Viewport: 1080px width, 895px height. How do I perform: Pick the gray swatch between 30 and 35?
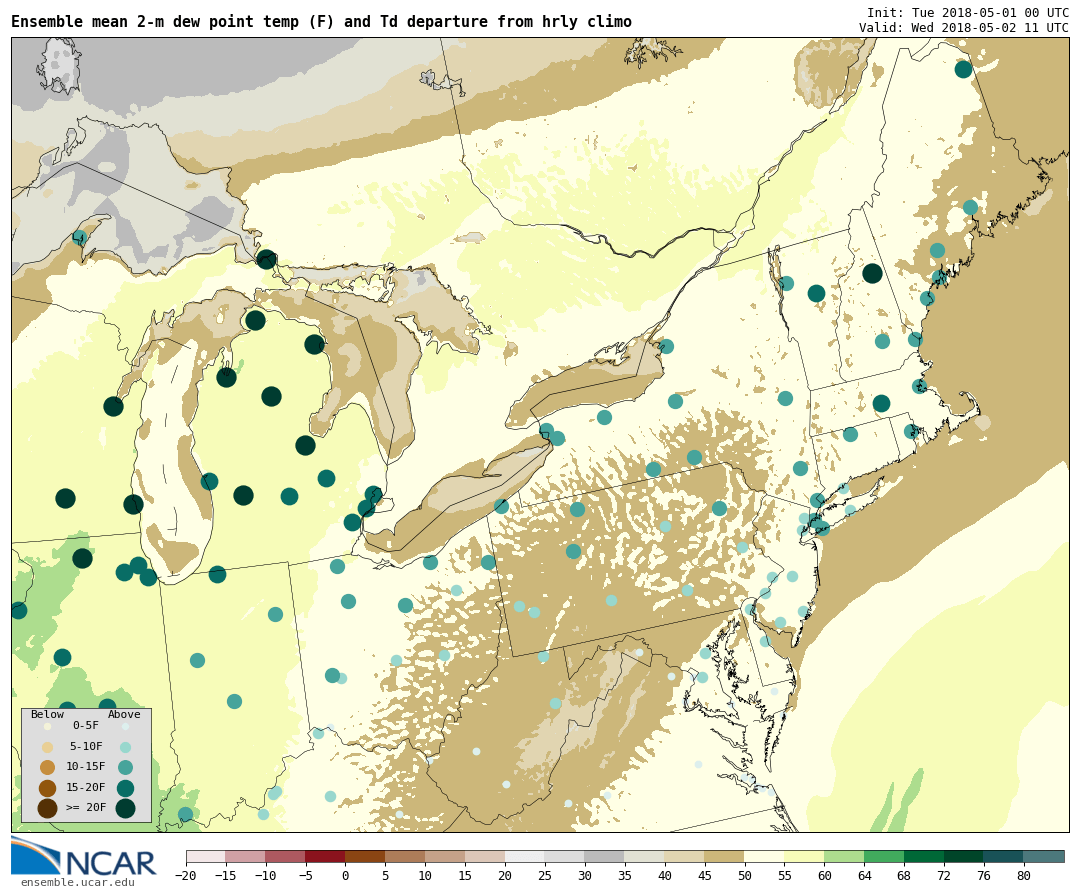pos(605,856)
